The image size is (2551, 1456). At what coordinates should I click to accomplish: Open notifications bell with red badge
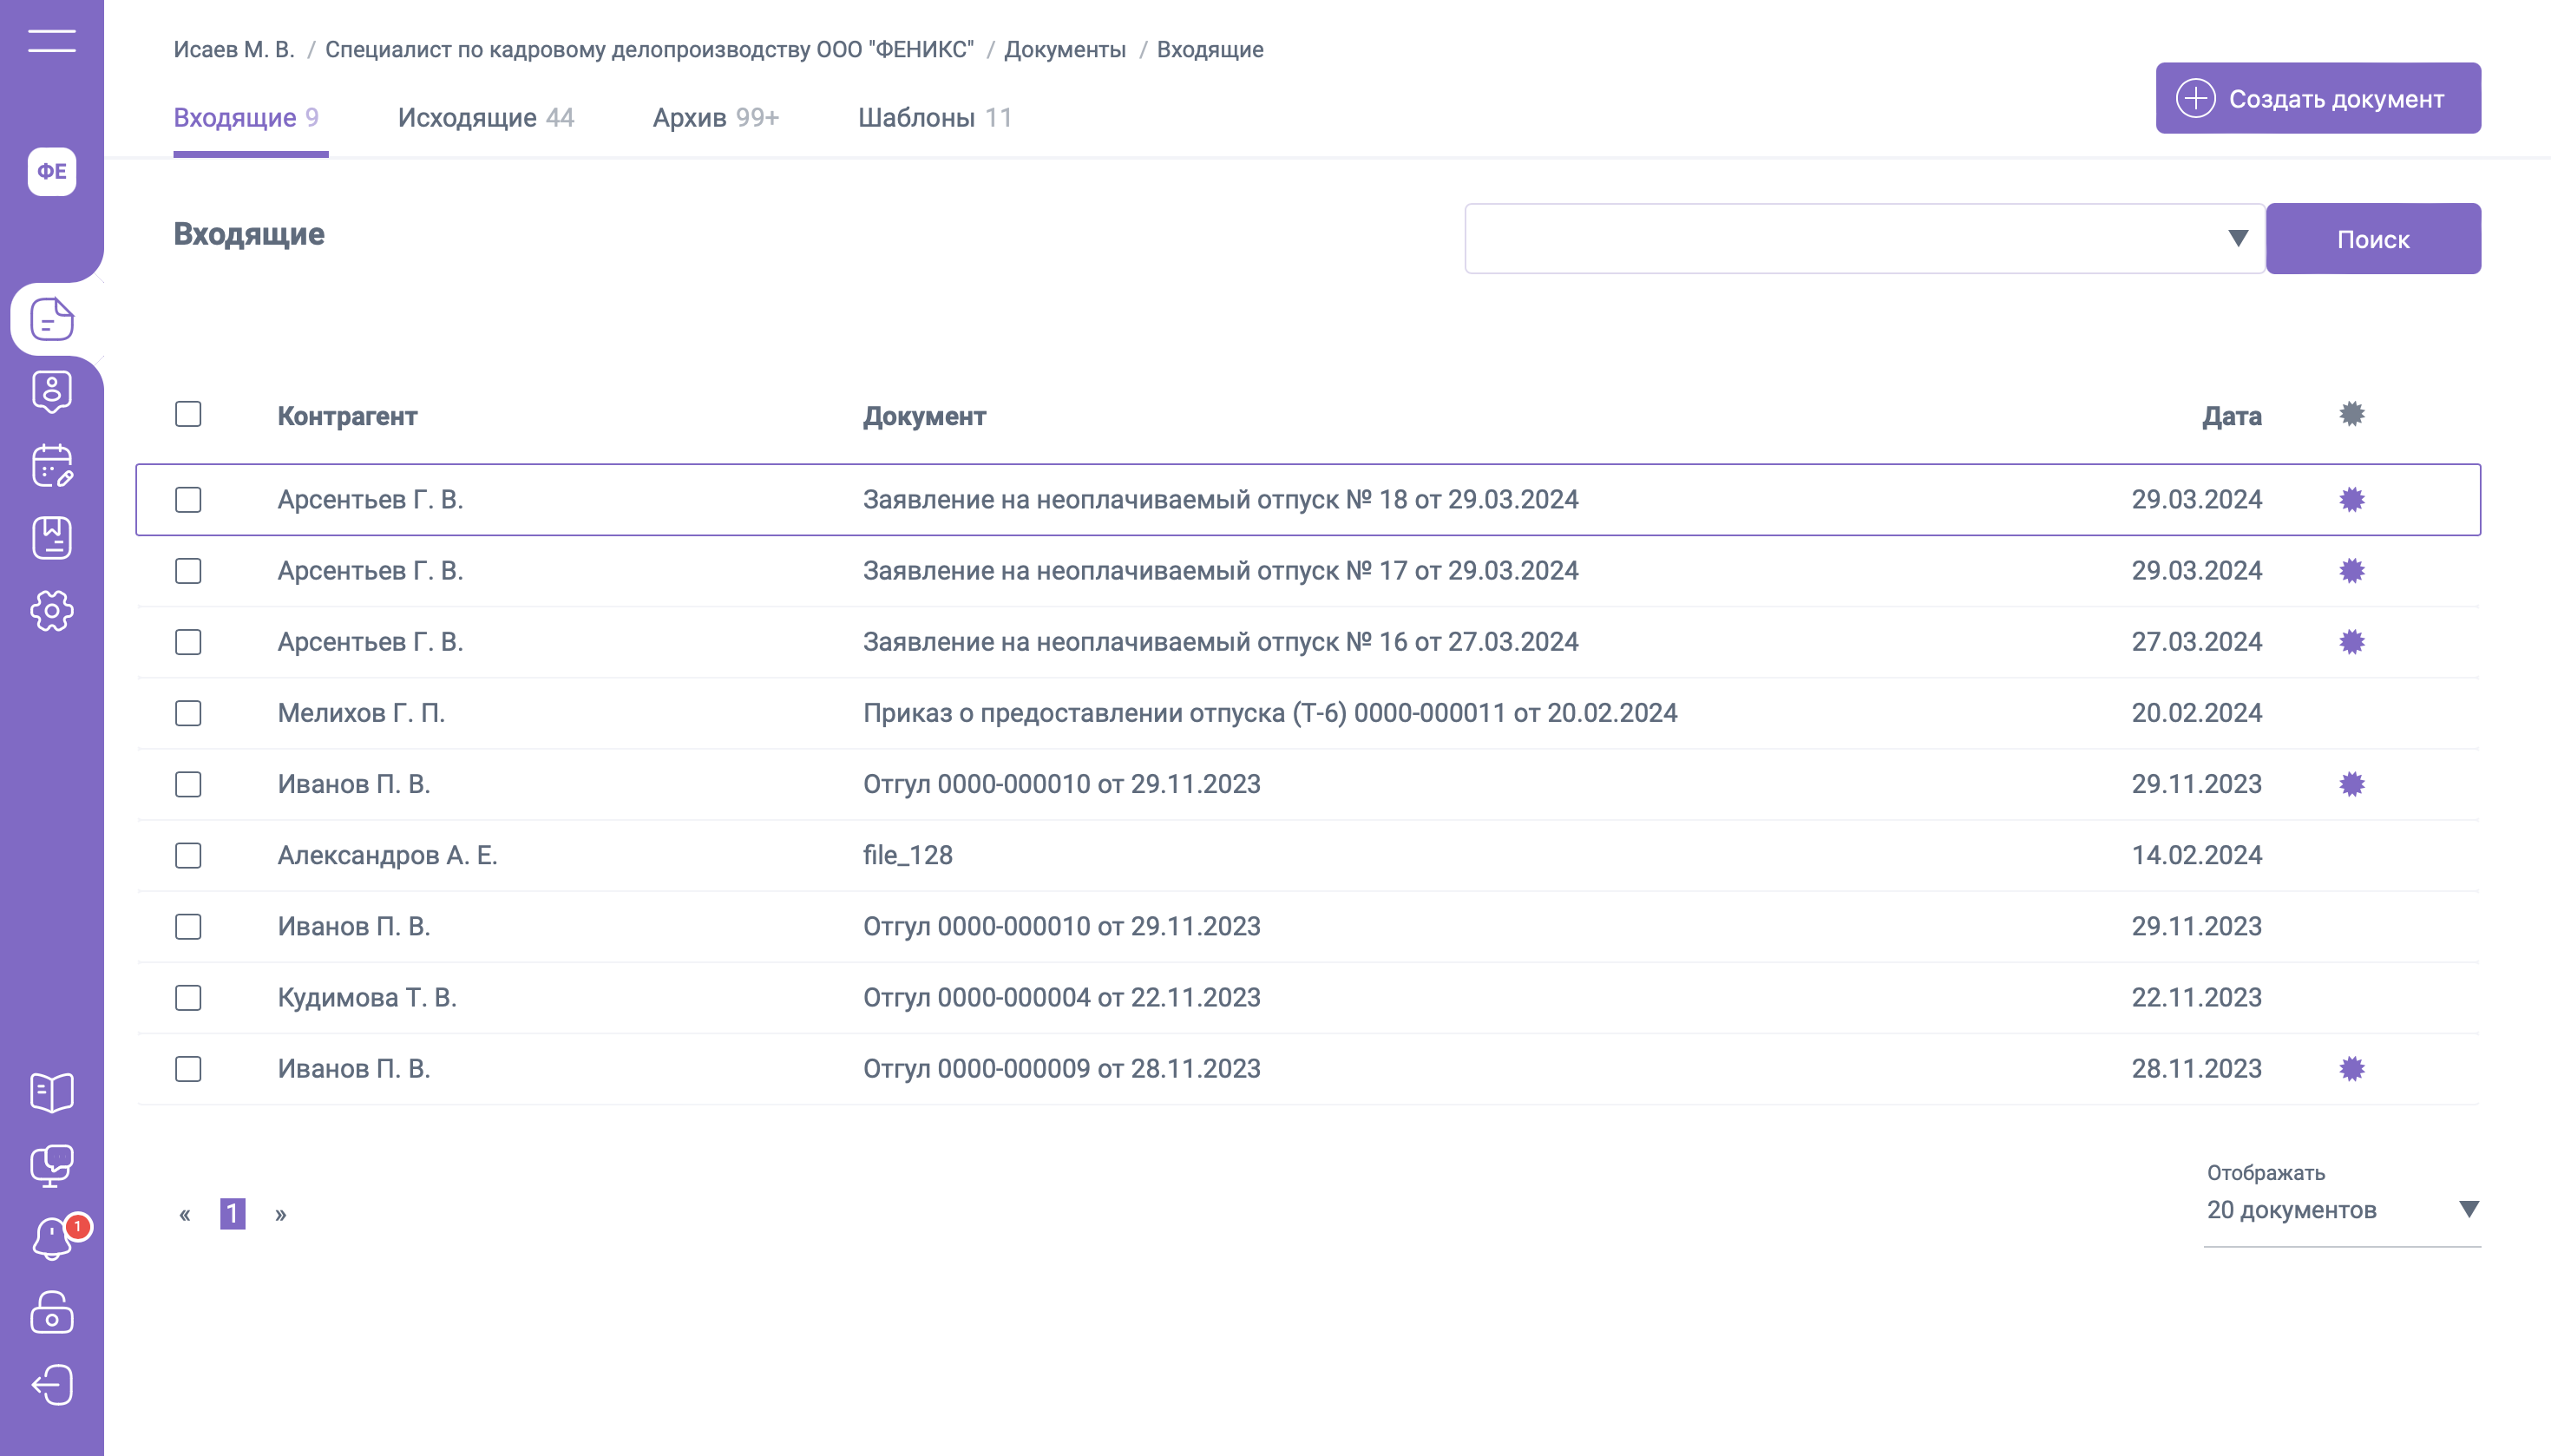pos(52,1239)
